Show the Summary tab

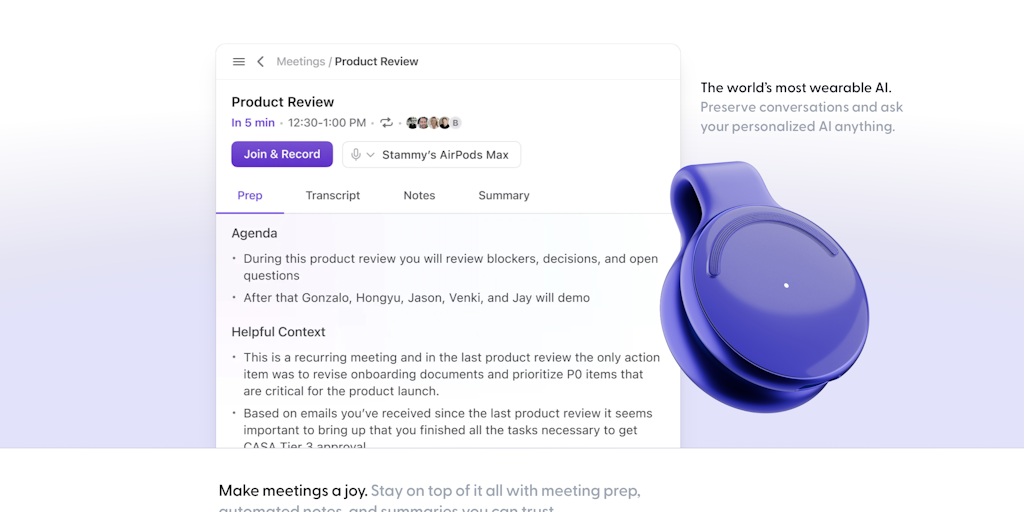(x=504, y=196)
